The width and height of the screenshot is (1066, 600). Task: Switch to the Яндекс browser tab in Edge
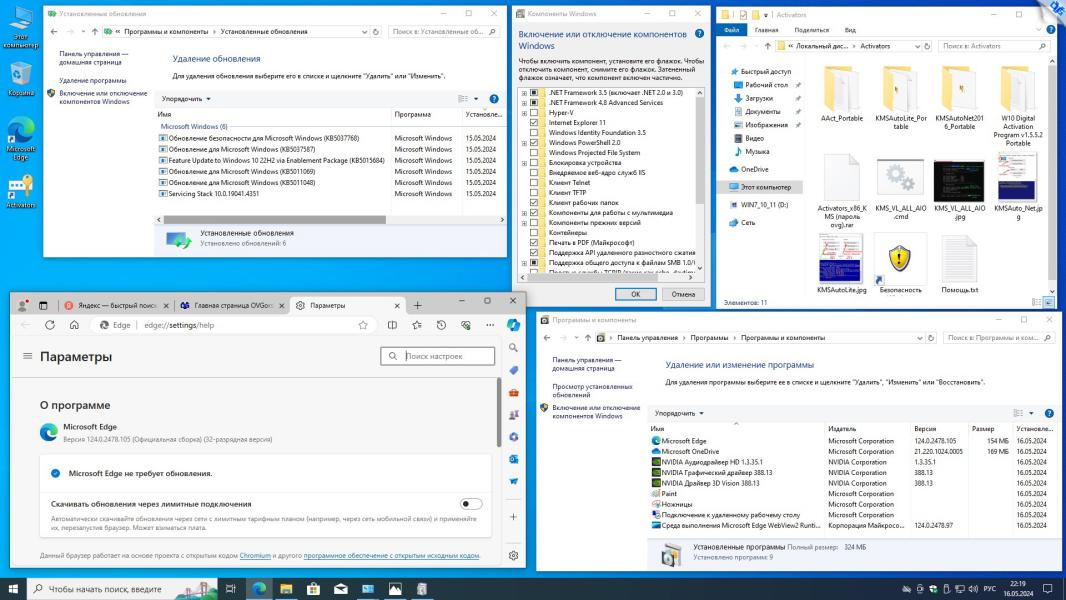coord(116,306)
